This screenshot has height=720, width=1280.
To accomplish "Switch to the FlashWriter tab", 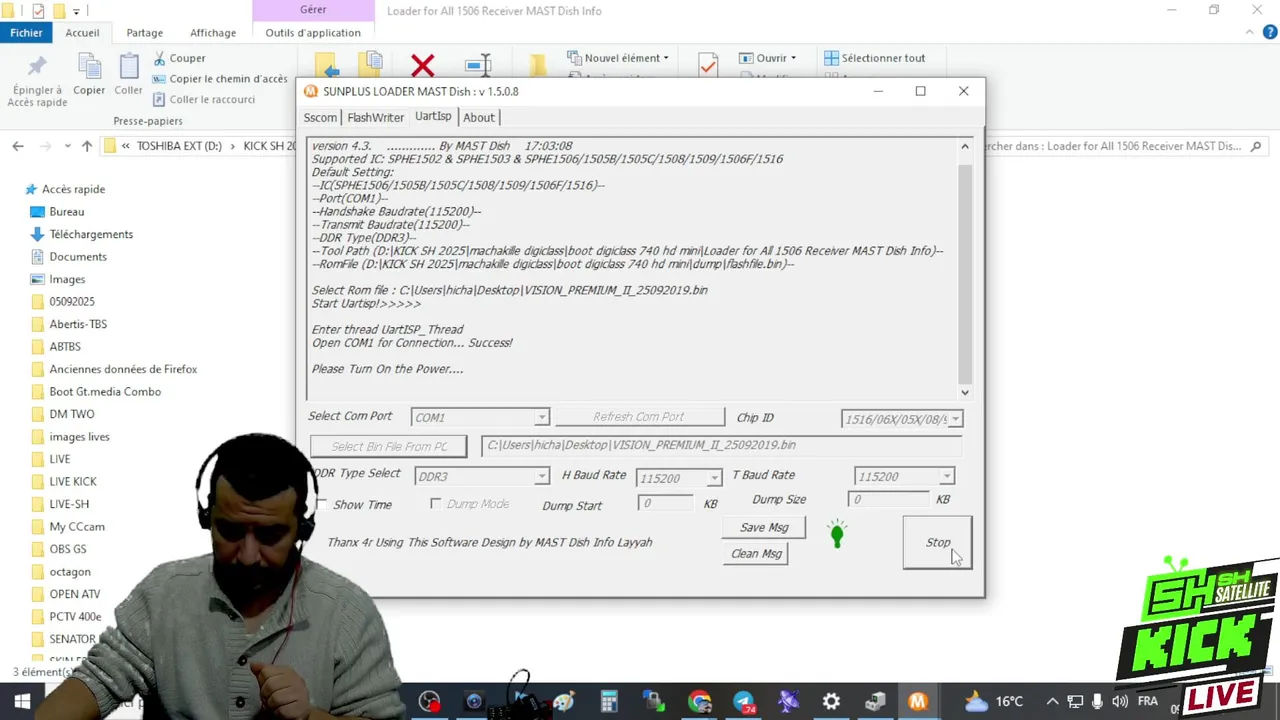I will tap(375, 117).
